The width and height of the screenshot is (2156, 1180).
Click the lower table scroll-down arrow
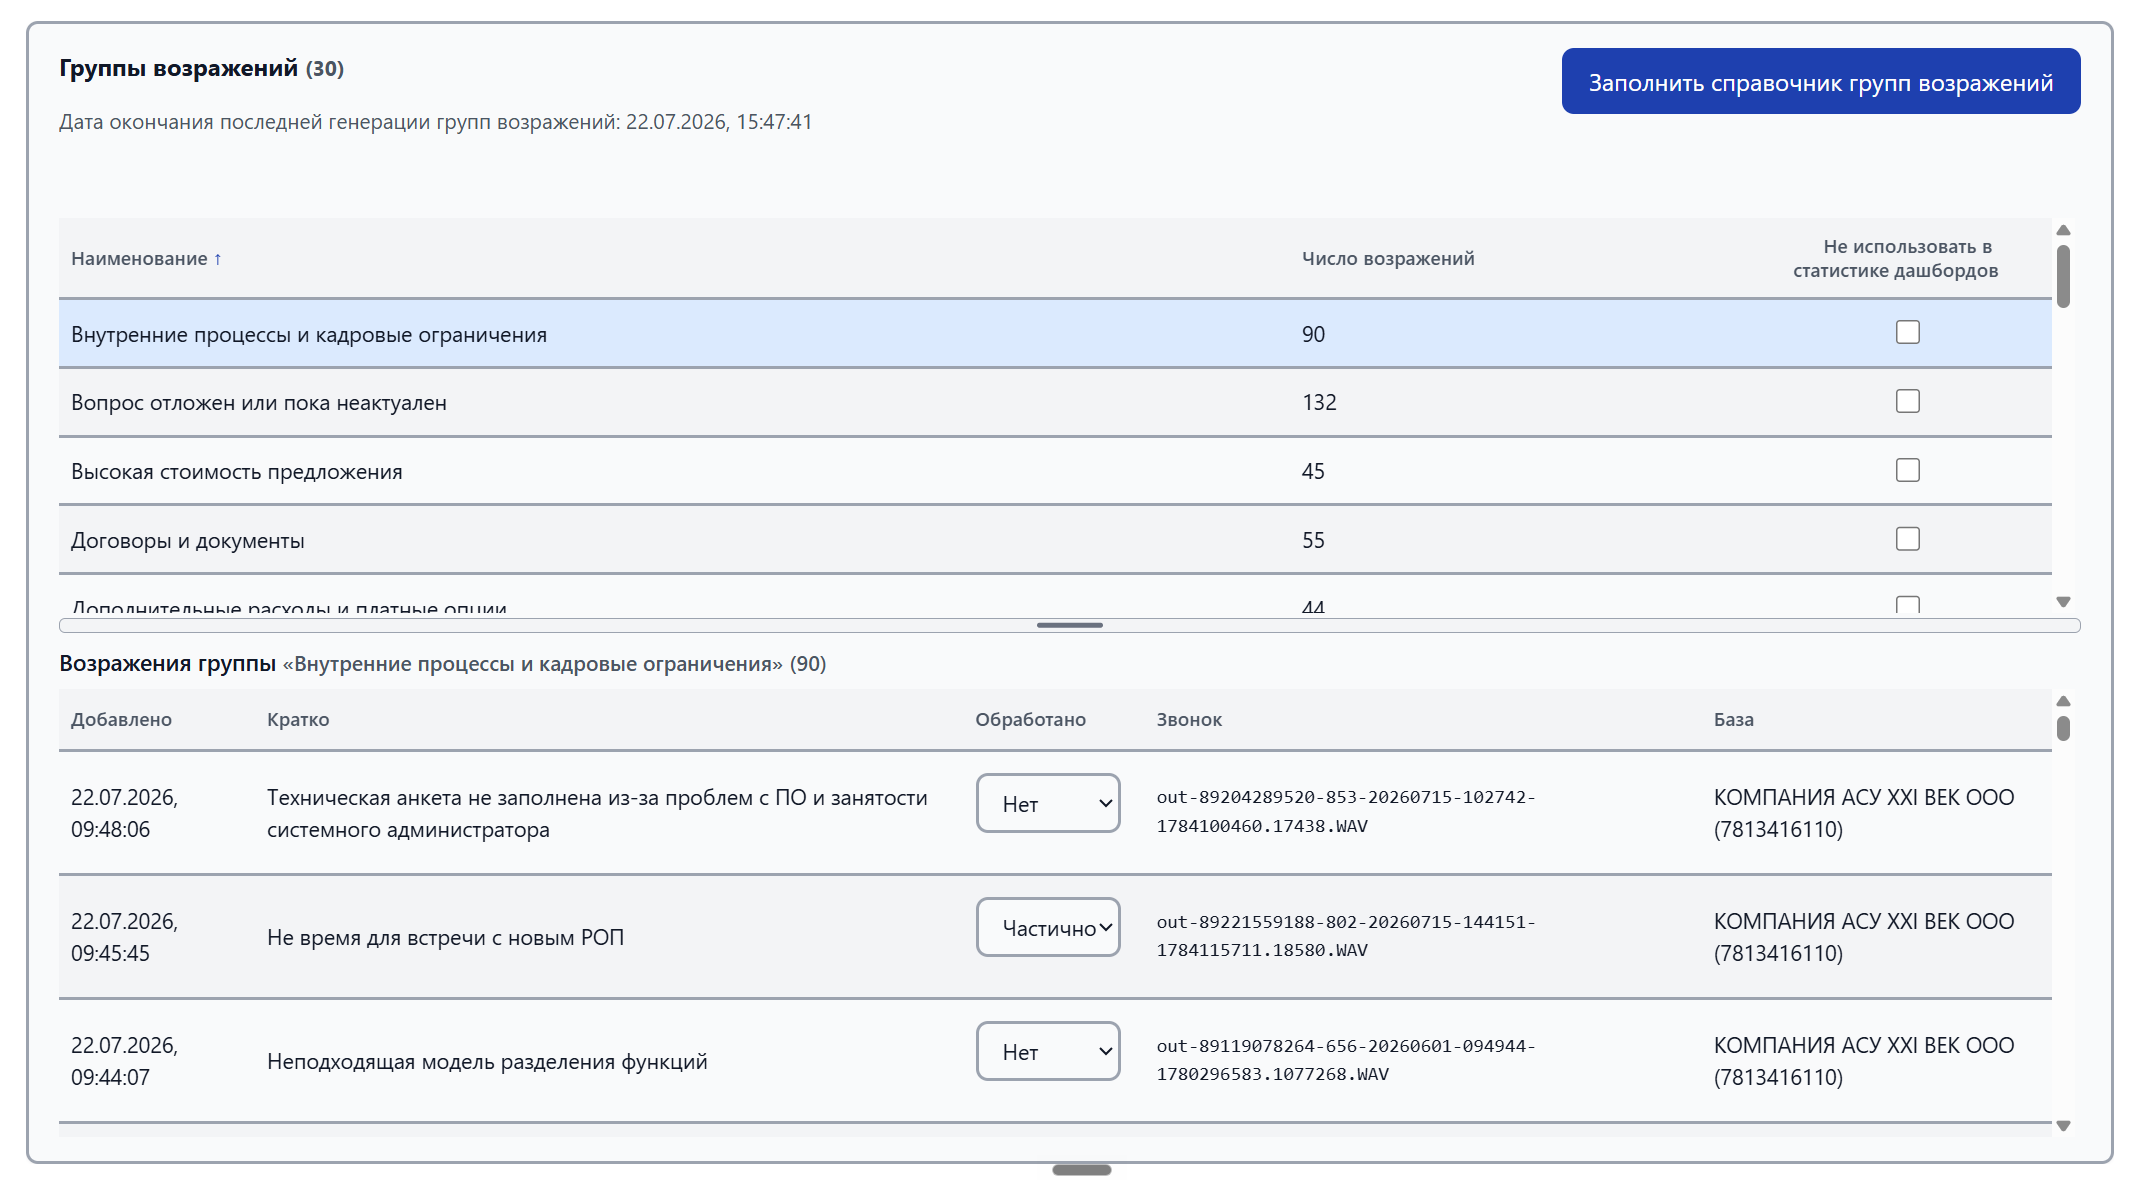pyautogui.click(x=2063, y=1126)
